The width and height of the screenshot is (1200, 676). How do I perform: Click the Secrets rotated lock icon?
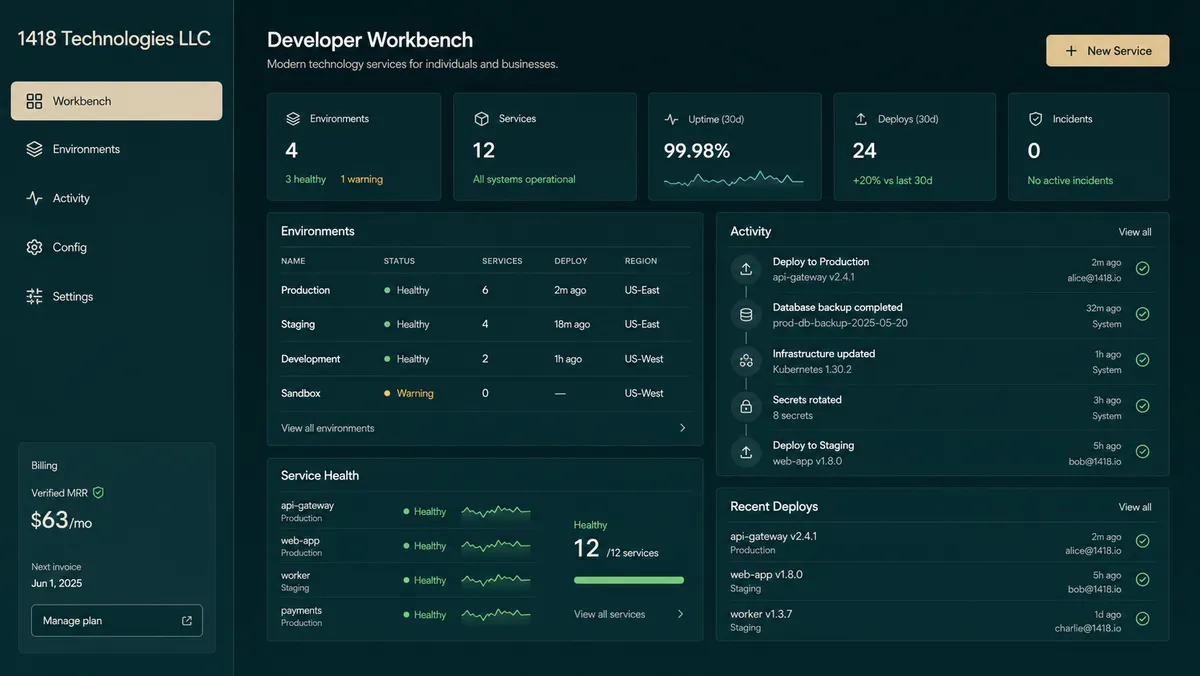(x=746, y=407)
